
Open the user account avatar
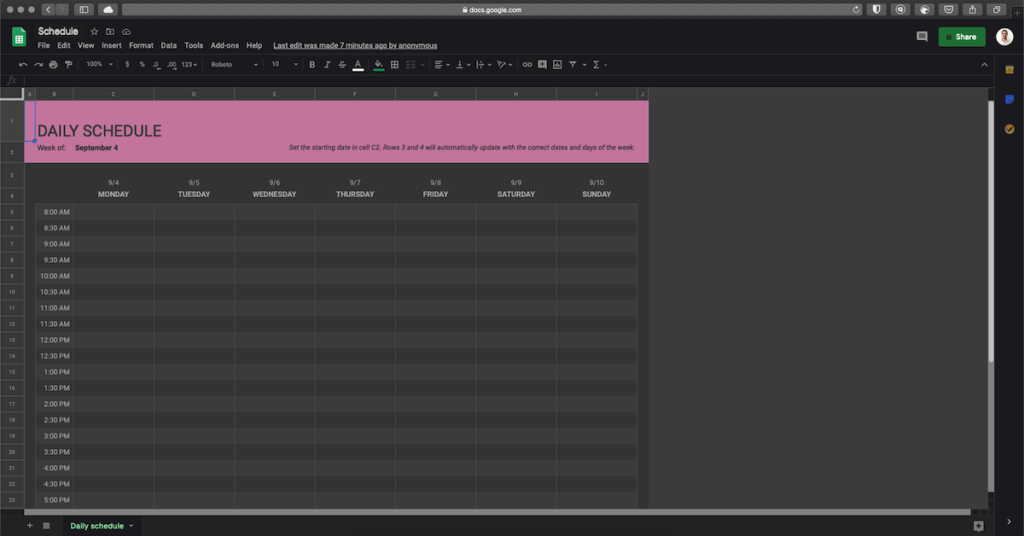click(1004, 37)
